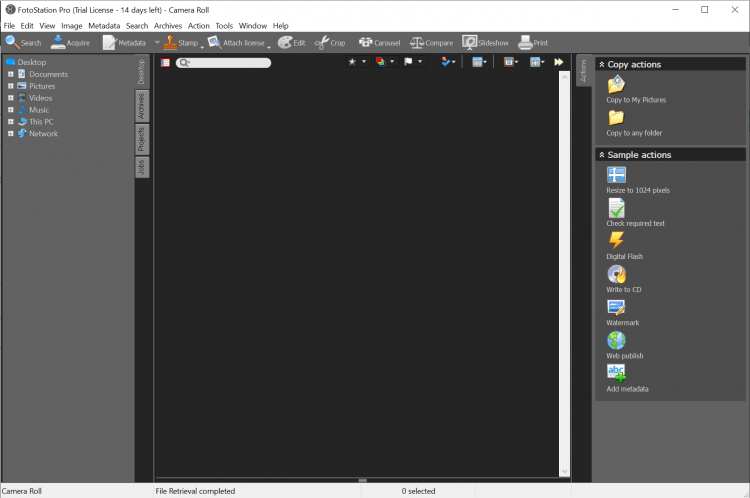This screenshot has height=498, width=750.
Task: Click the Copy to any folder action
Action: coord(634,123)
